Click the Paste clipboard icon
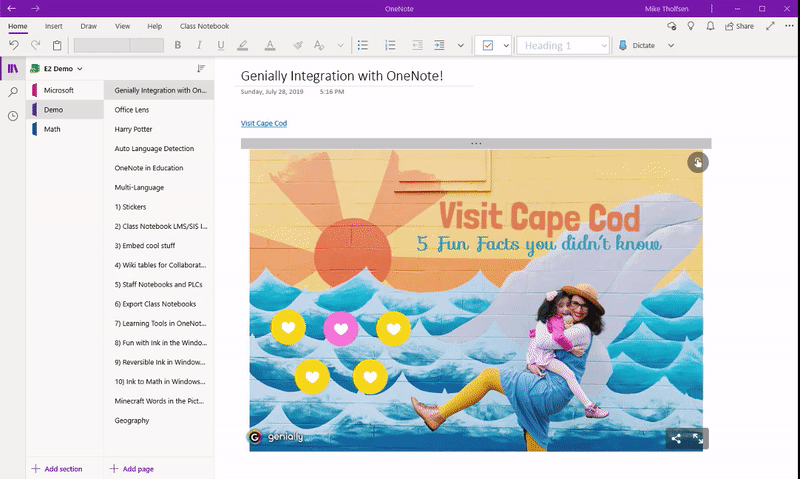This screenshot has height=479, width=800. click(57, 45)
